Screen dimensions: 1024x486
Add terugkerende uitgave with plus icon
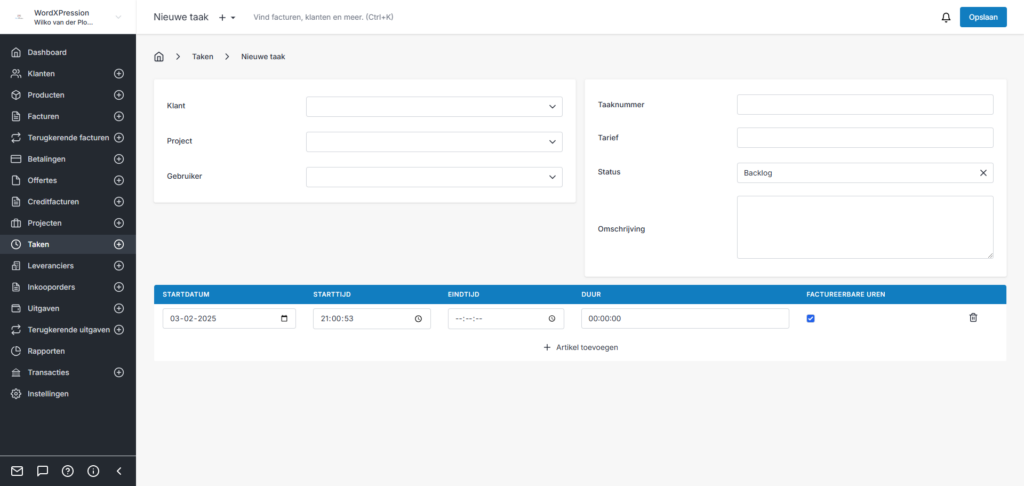click(119, 330)
